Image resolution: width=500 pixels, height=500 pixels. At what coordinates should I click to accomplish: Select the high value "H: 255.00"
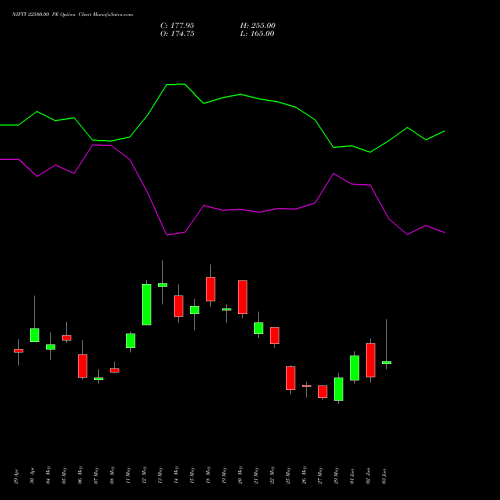[258, 26]
